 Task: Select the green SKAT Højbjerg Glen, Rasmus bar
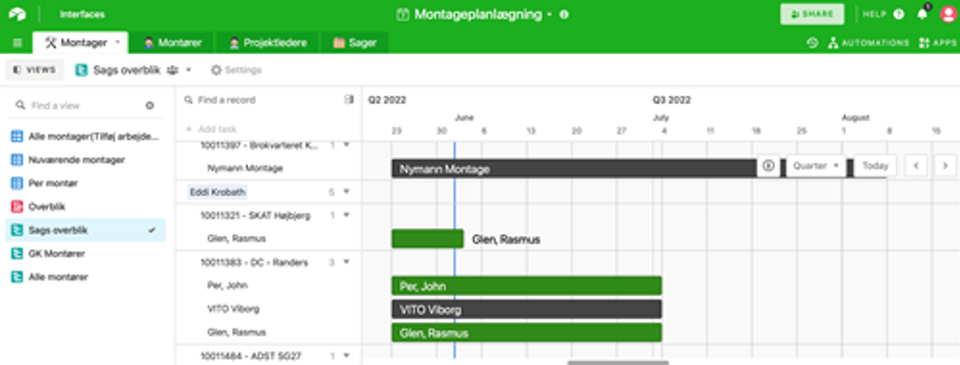427,239
